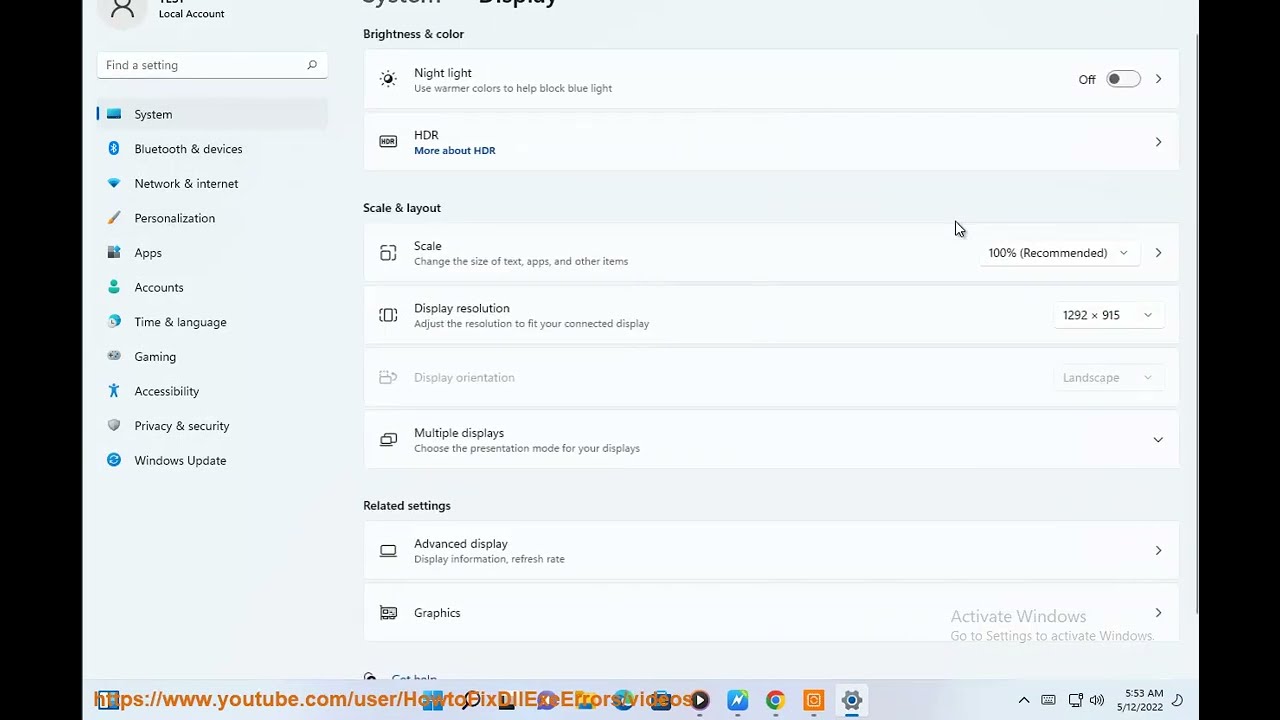Click the user avatar icon above Local Account
The width and height of the screenshot is (1280, 720).
123,10
